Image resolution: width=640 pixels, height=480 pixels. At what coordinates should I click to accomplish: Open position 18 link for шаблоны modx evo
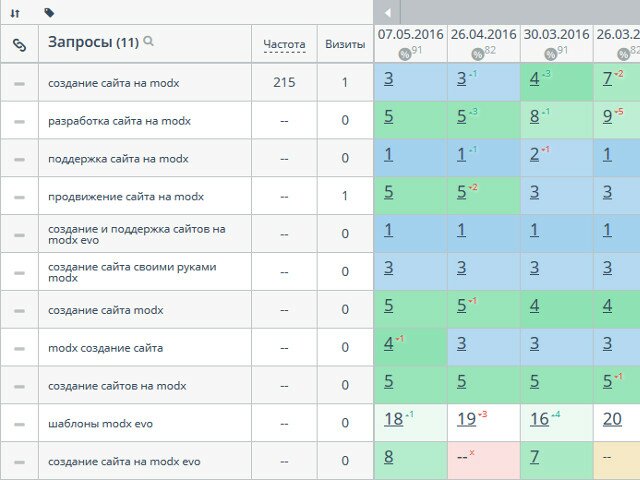click(393, 419)
